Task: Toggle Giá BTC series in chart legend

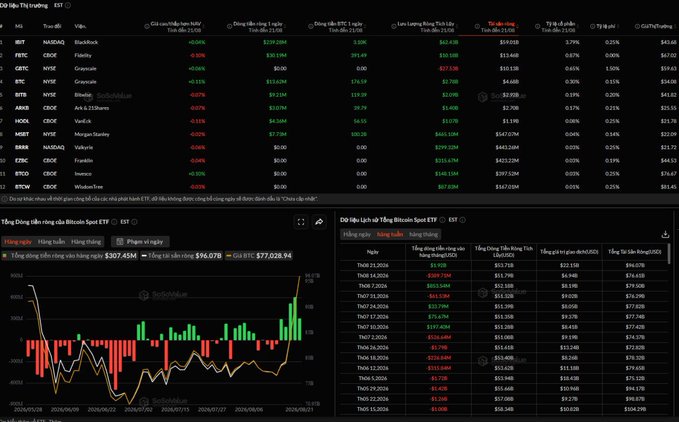Action: (x=259, y=256)
